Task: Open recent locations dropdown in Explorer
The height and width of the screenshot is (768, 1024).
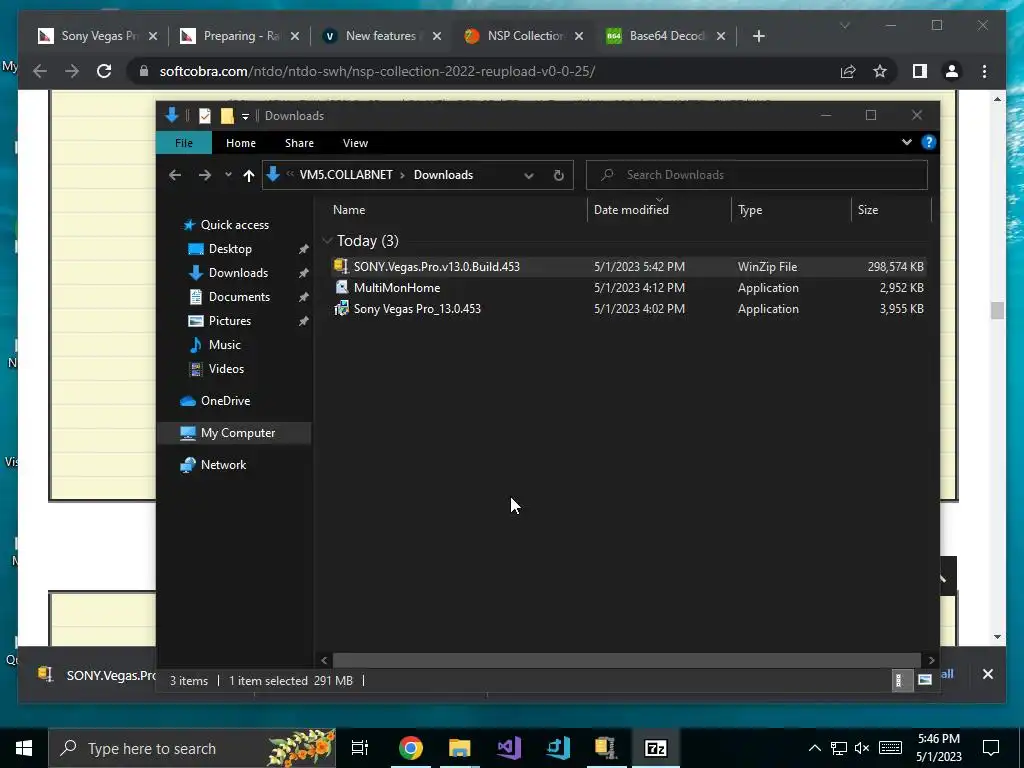Action: [228, 175]
